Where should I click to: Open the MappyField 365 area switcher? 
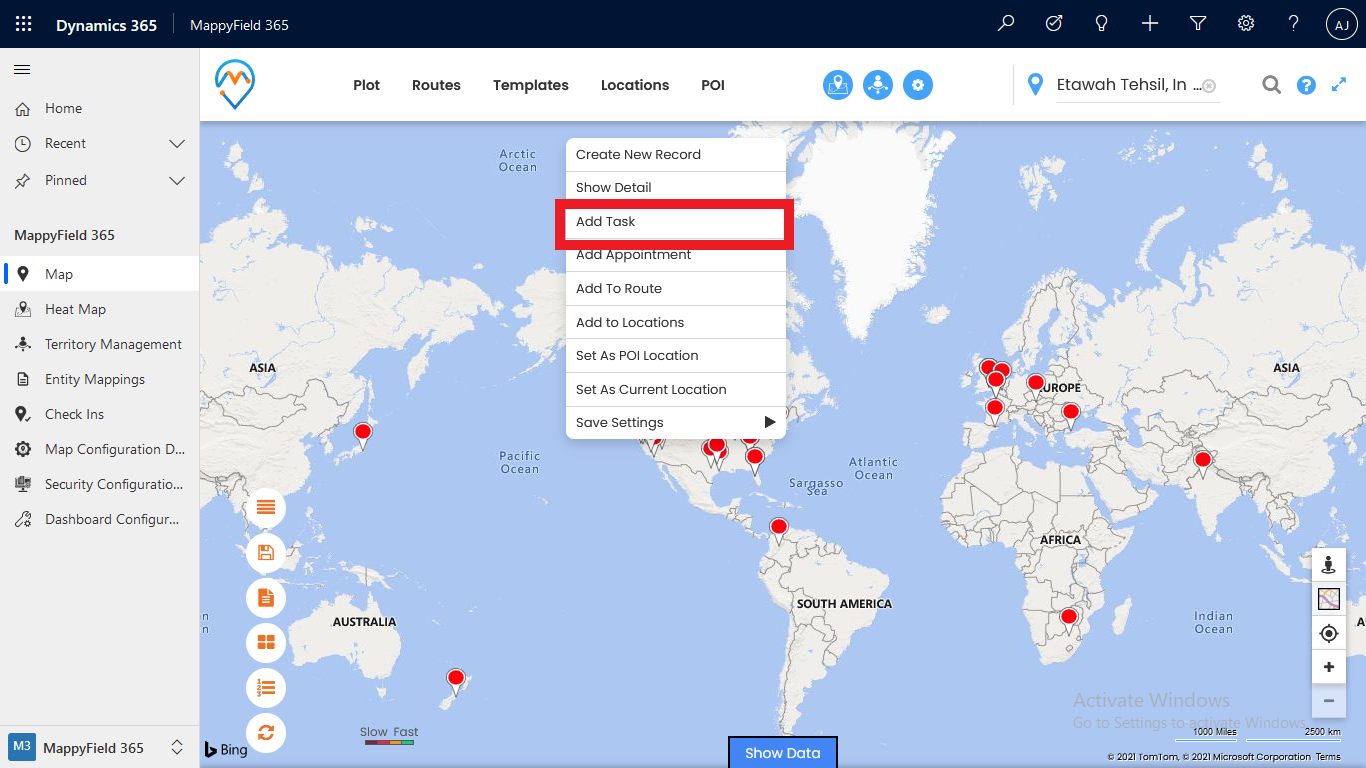click(x=99, y=747)
